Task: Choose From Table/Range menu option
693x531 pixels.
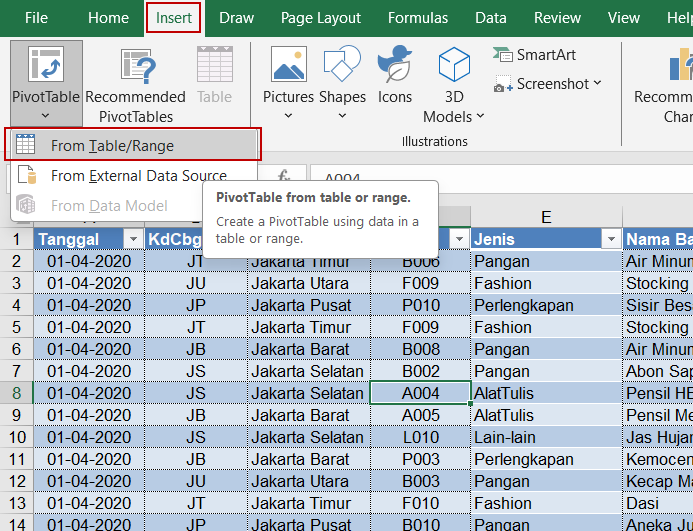Action: pos(112,145)
